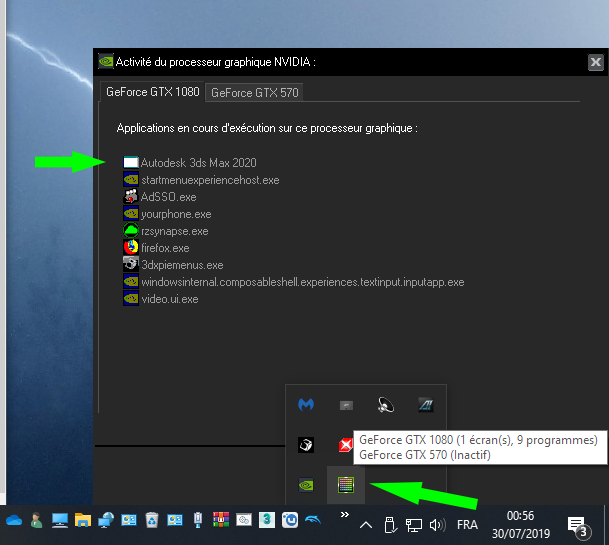Image resolution: width=609 pixels, height=545 pixels.
Task: Click the NVIDIA GPU activity tray icon
Action: tap(346, 485)
